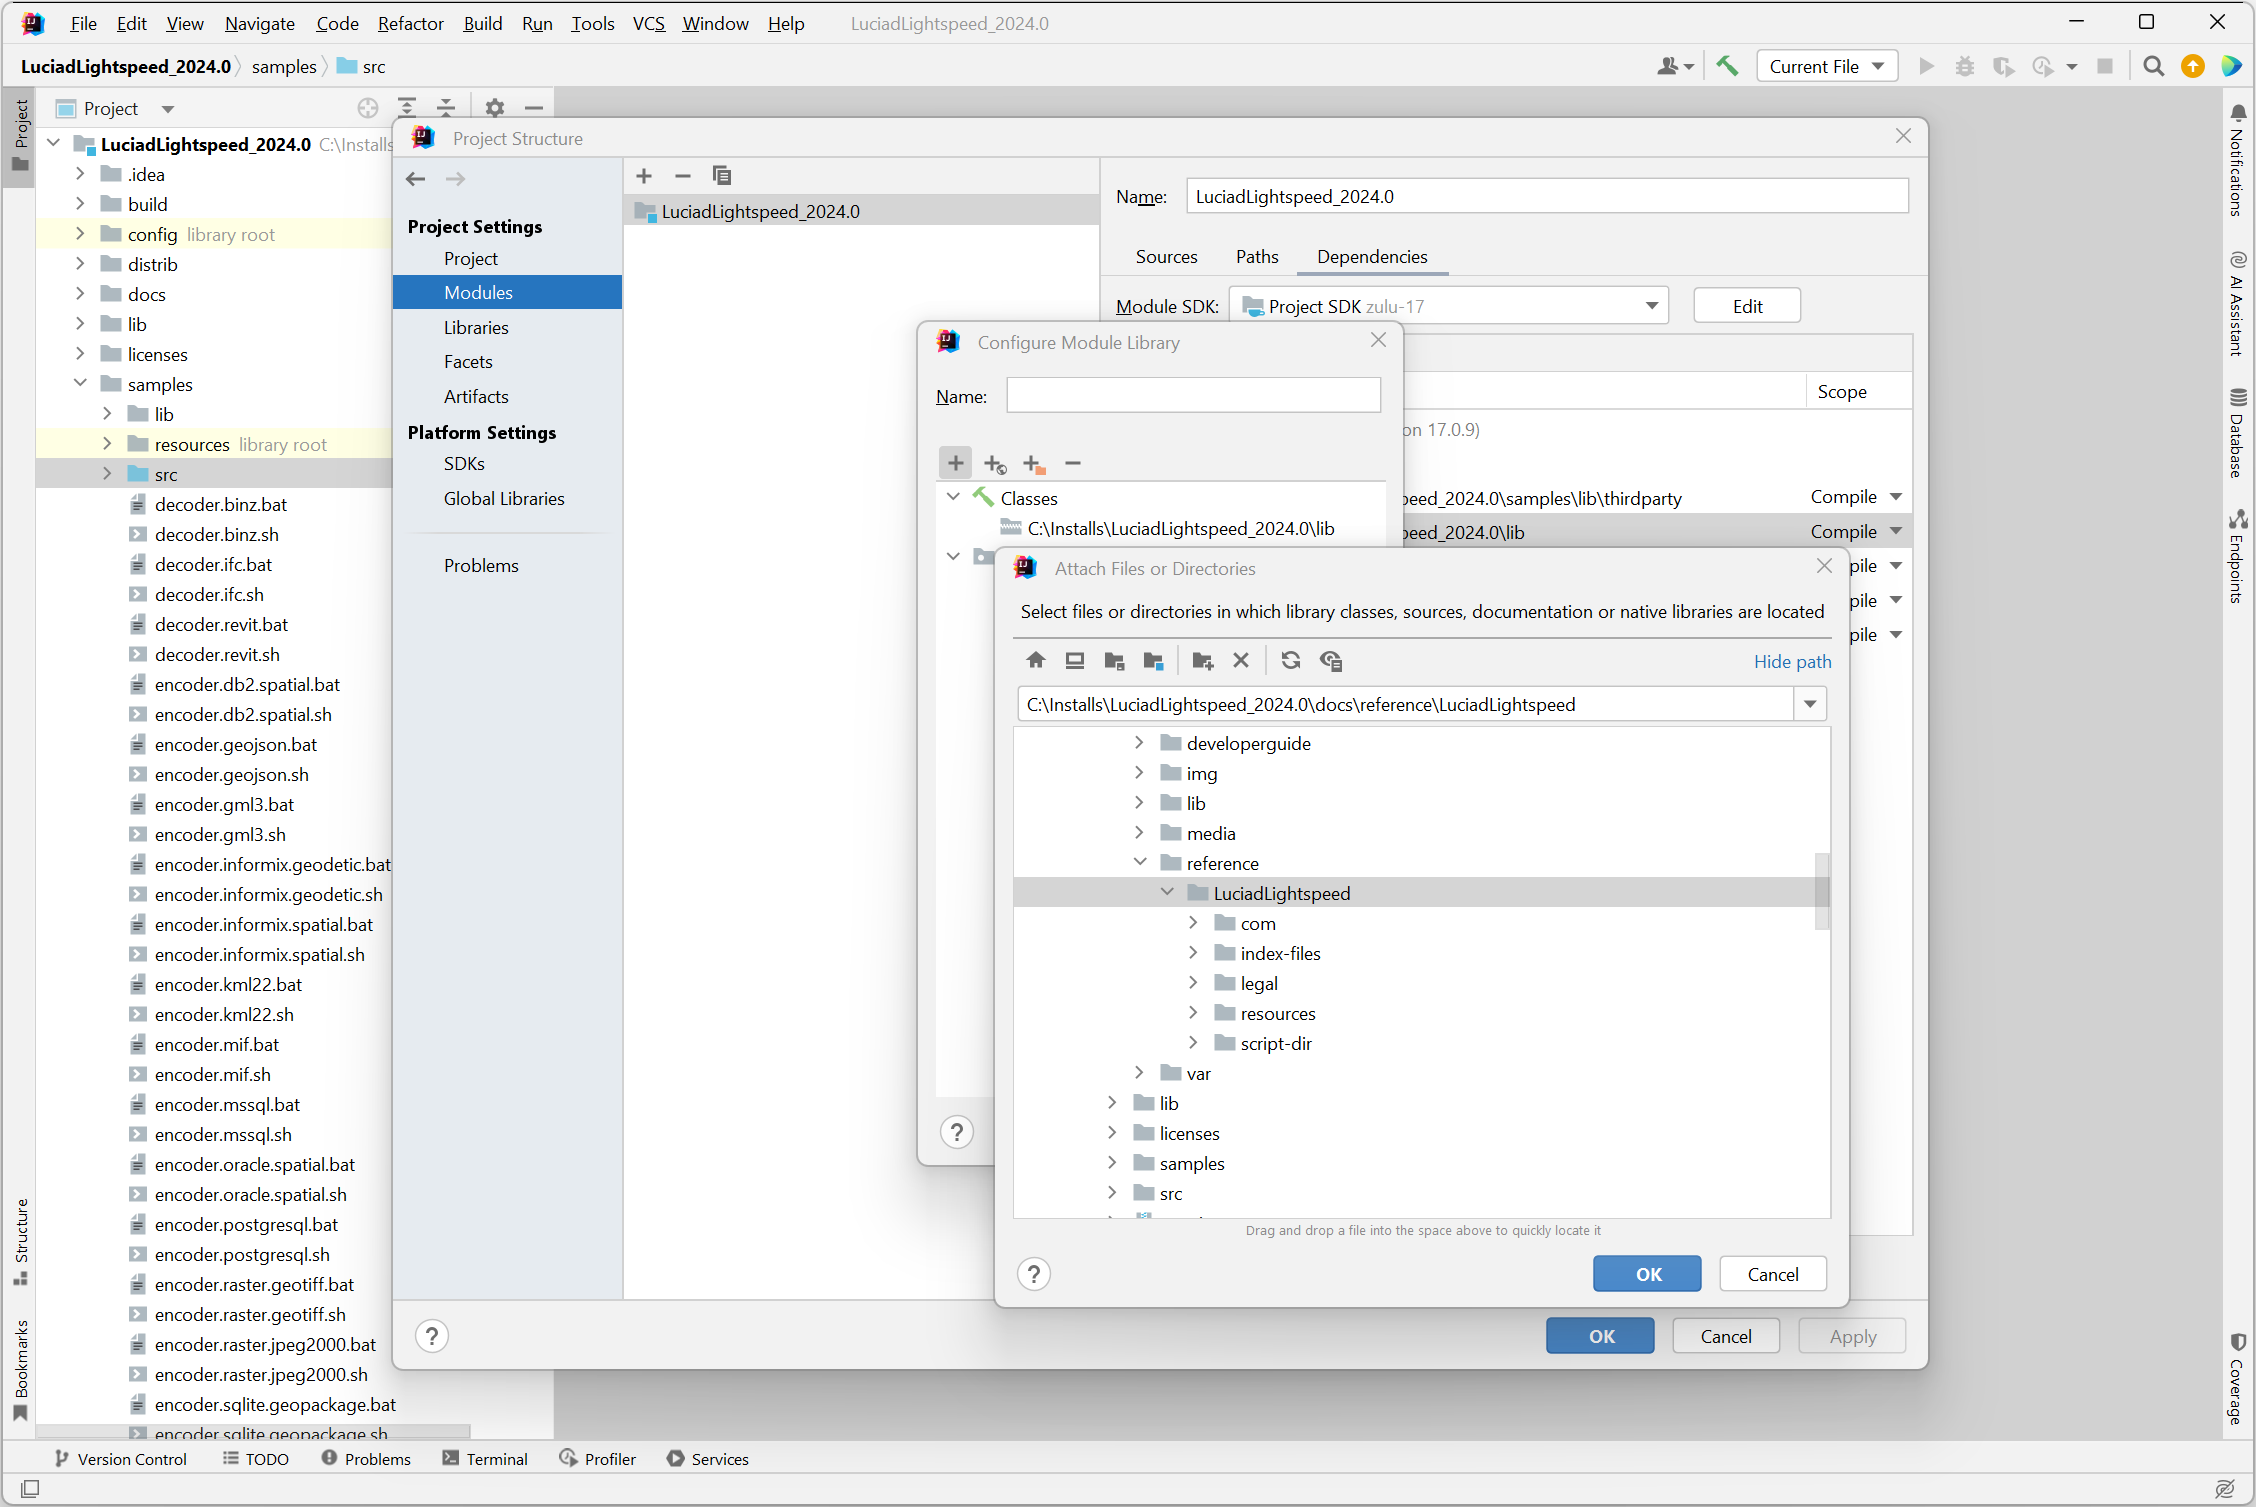Select SDKs under Platform Settings
The image size is (2256, 1507).
tap(464, 464)
